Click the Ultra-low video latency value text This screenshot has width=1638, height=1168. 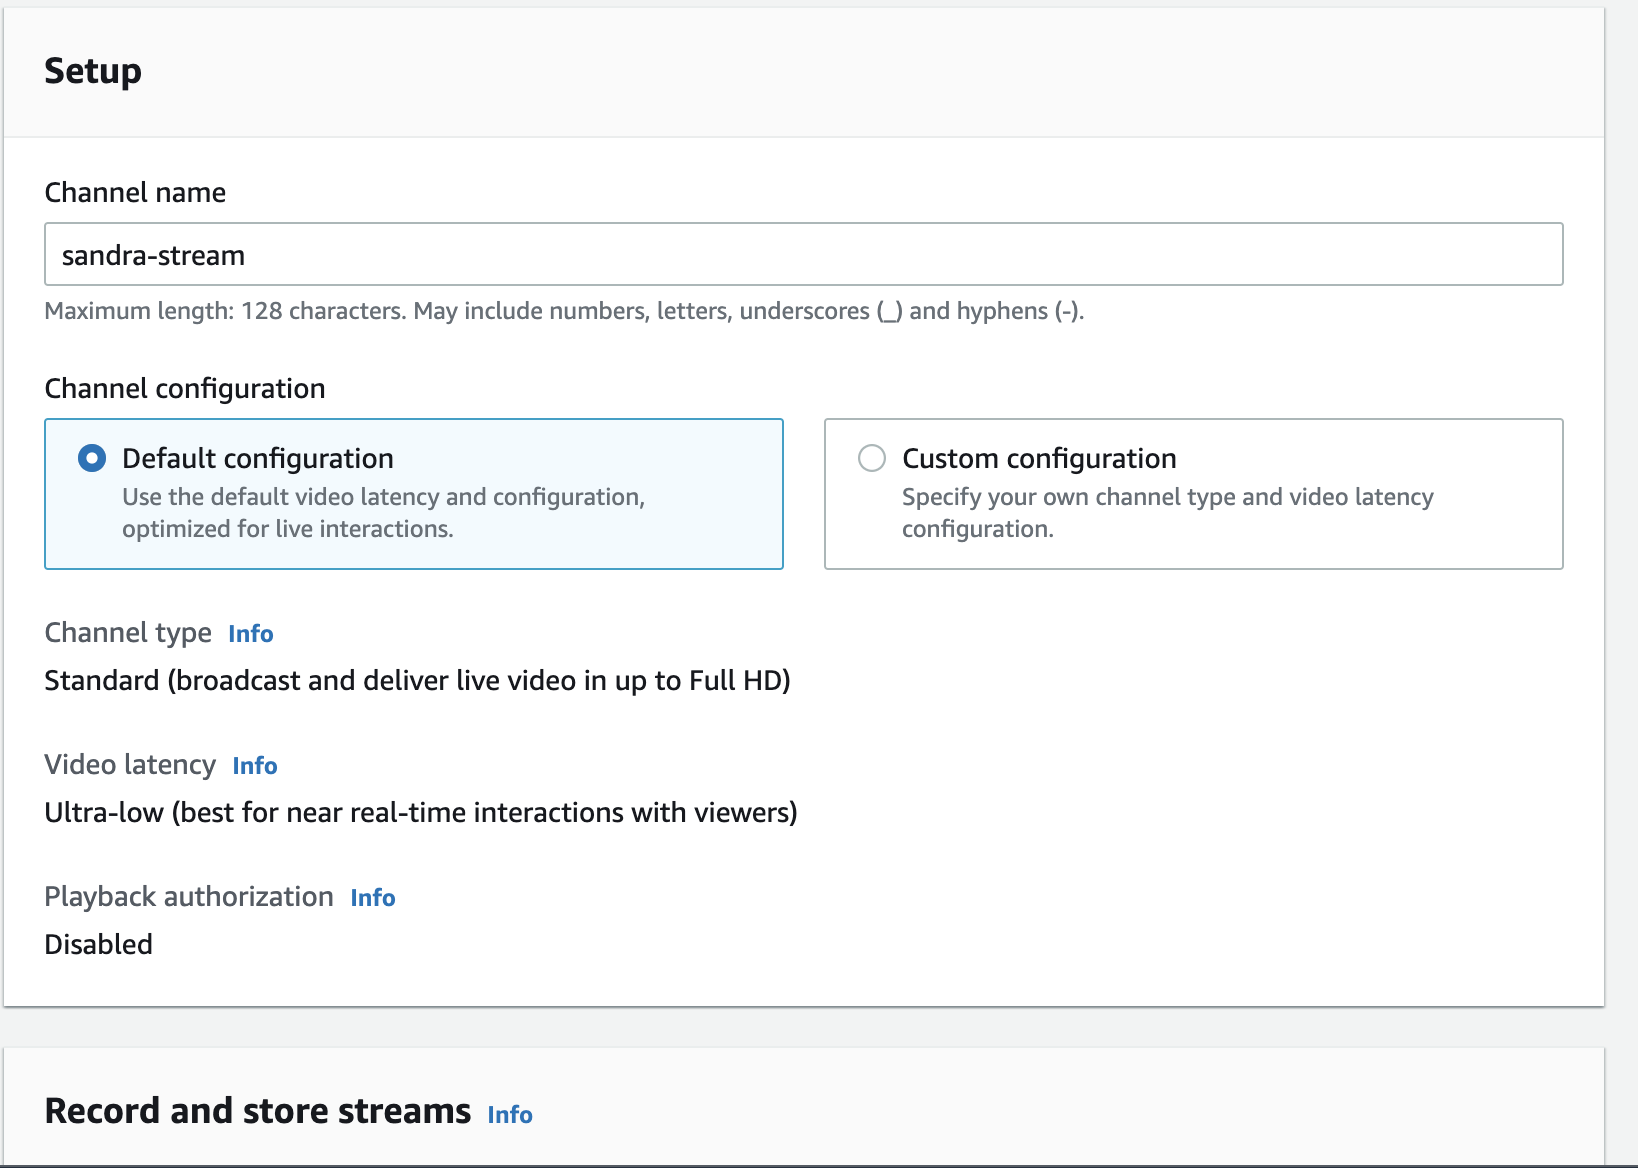[421, 813]
